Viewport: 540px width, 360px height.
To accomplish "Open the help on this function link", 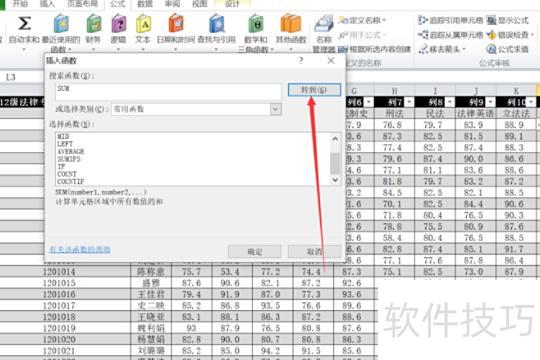I will [x=80, y=249].
